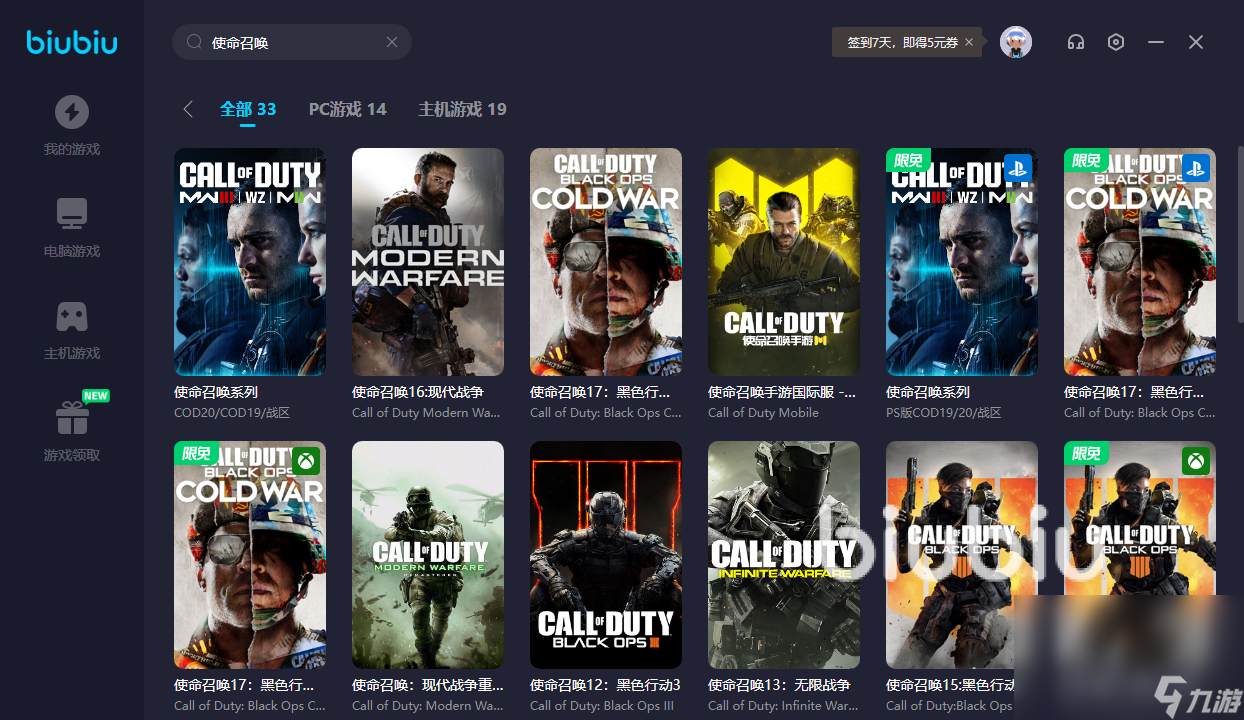This screenshot has height=720, width=1244.
Task: Open 使命召唤16:现代战争 cover
Action: coord(428,262)
